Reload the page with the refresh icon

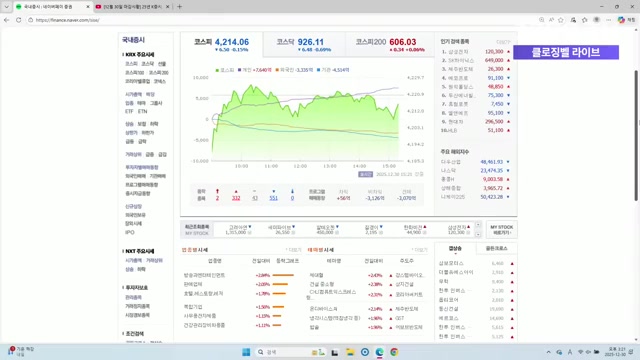click(x=18, y=20)
